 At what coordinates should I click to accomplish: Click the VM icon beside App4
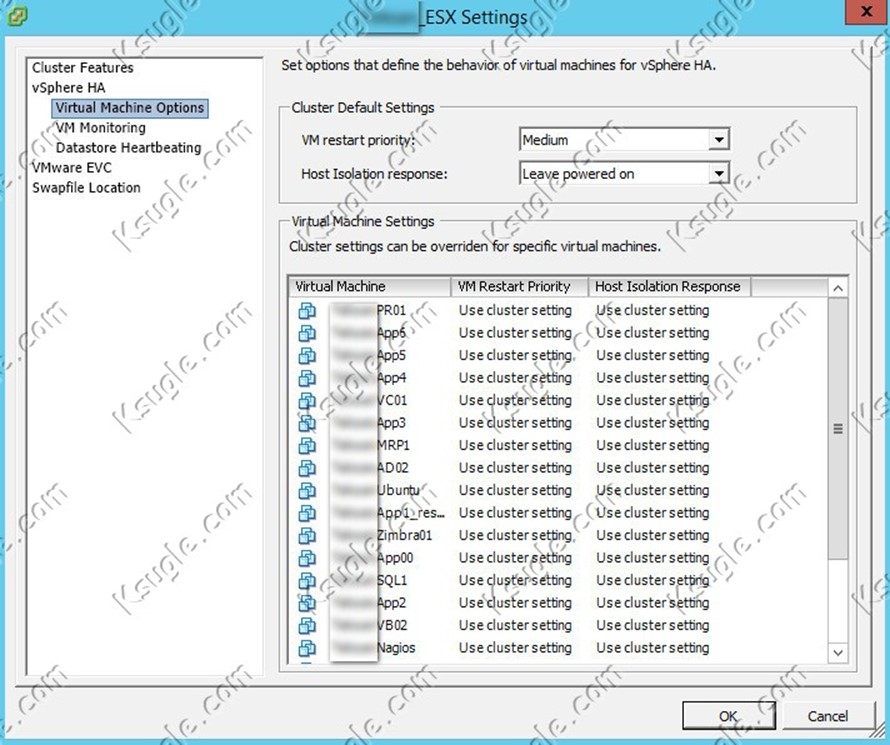[307, 378]
